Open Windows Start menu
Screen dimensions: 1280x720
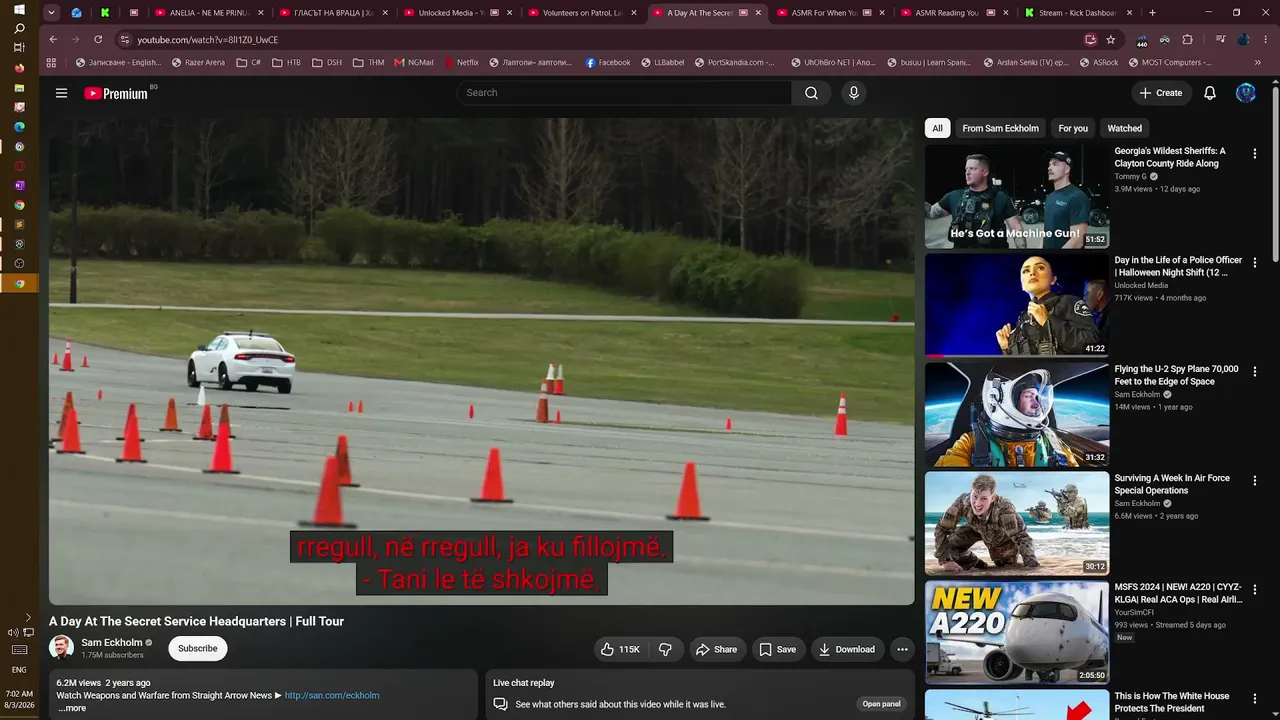point(19,9)
